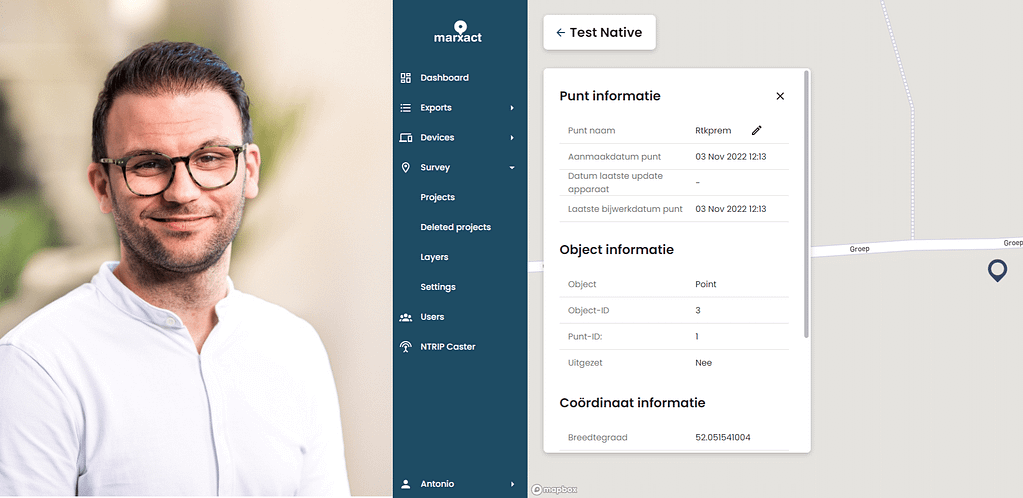The height and width of the screenshot is (498, 1023).
Task: Click the back arrow beside Test Native
Action: point(560,33)
